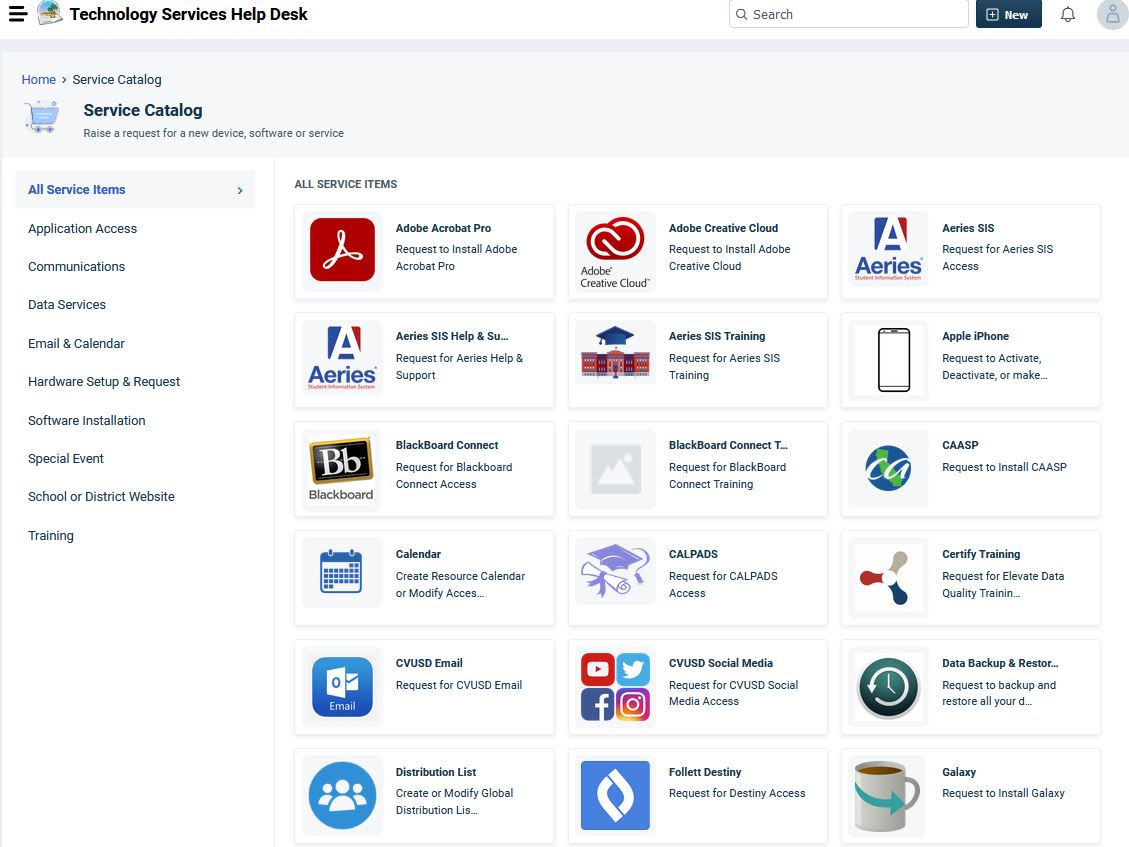Open Follett Destiny title link

pyautogui.click(x=704, y=771)
